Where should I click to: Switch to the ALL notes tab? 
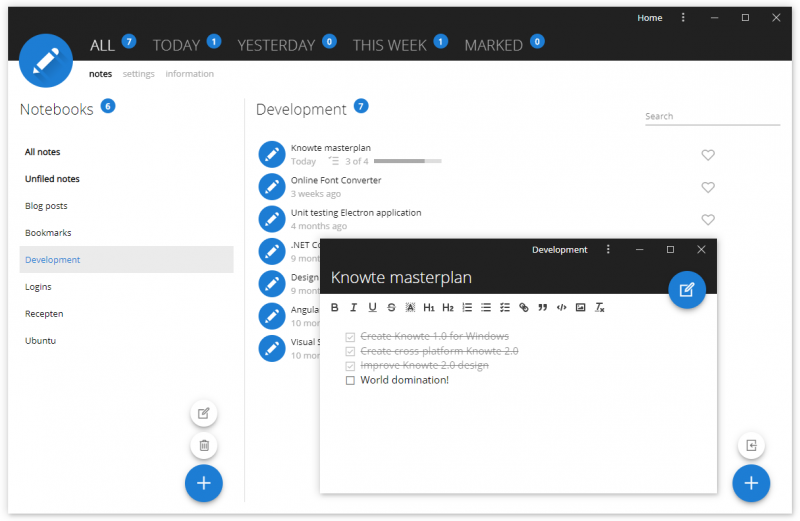tap(103, 45)
